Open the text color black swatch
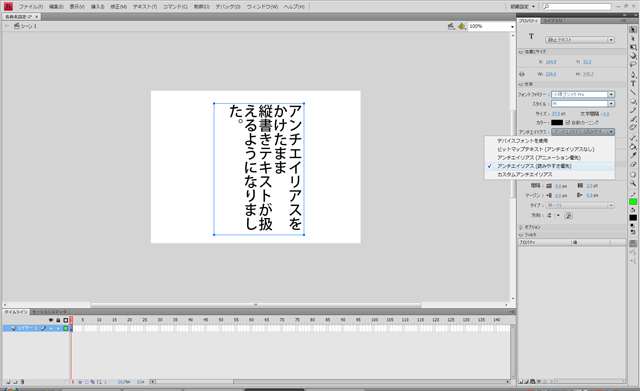The width and height of the screenshot is (640, 391). pos(557,122)
